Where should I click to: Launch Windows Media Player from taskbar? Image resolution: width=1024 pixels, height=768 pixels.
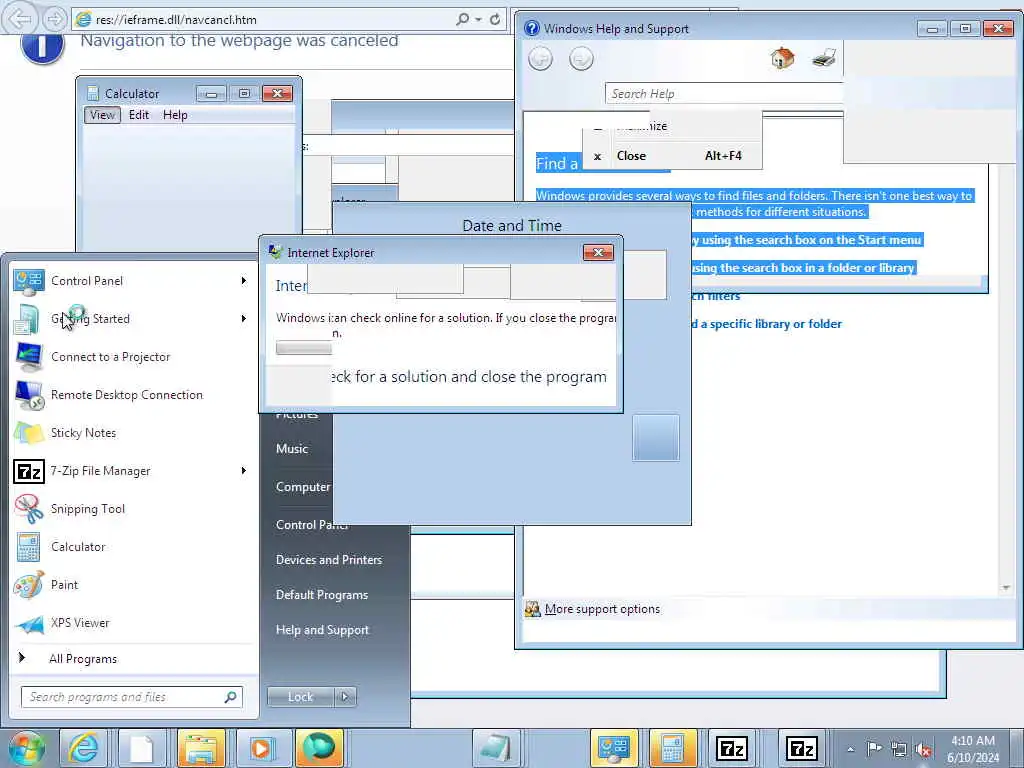point(260,748)
